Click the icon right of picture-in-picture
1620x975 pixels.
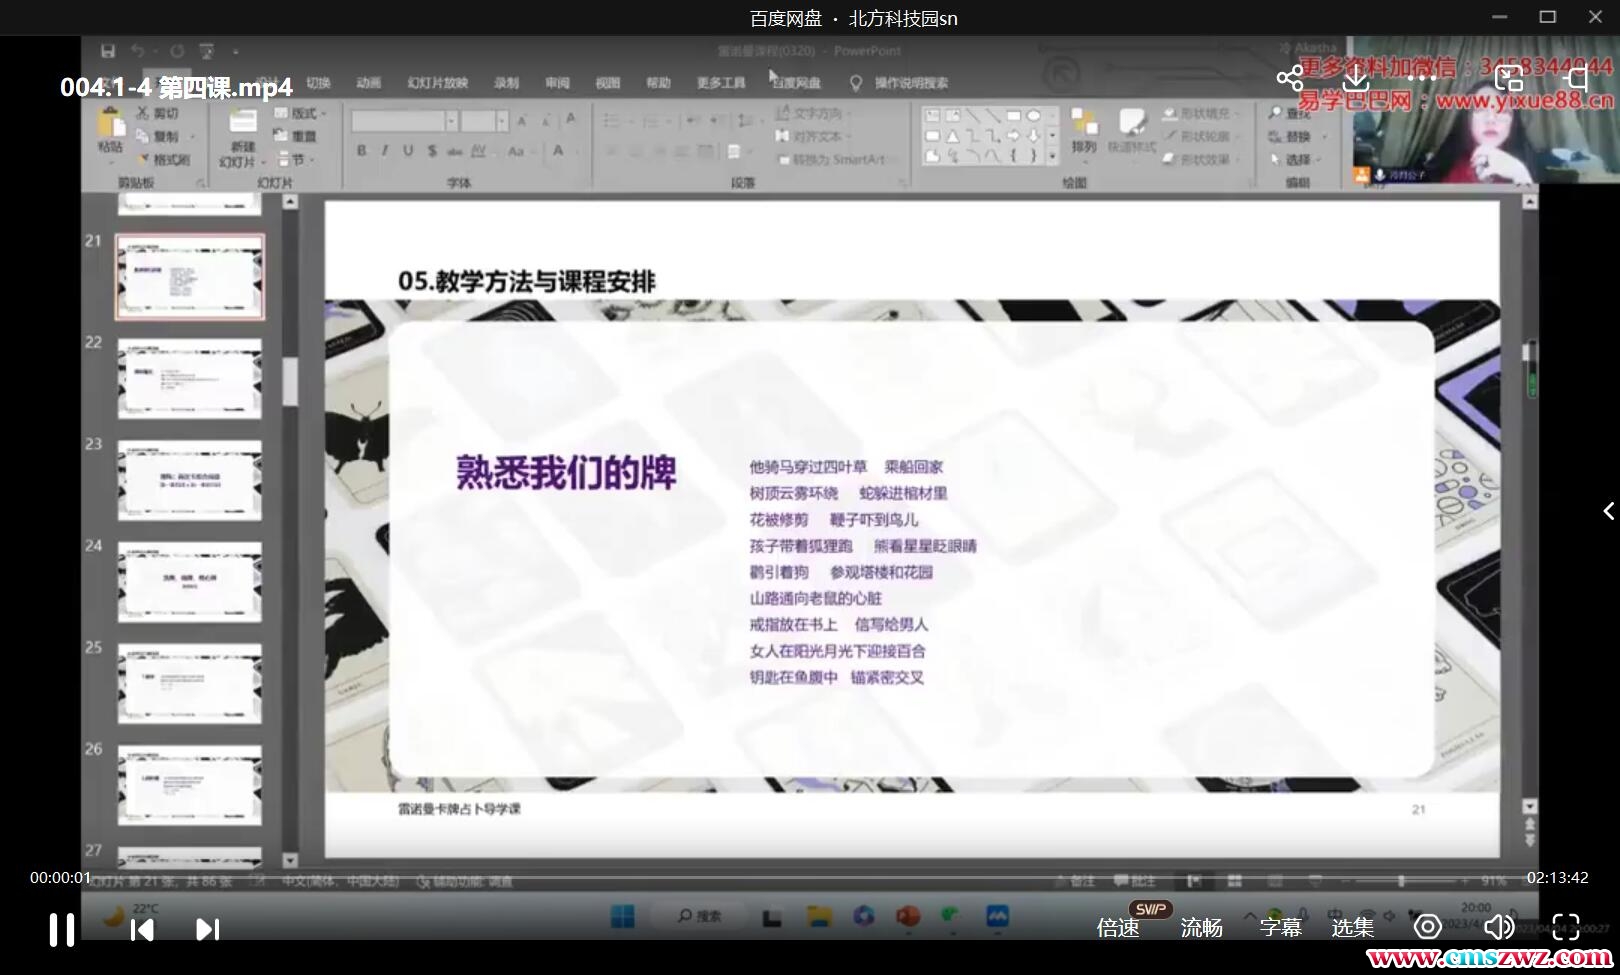tap(1577, 78)
